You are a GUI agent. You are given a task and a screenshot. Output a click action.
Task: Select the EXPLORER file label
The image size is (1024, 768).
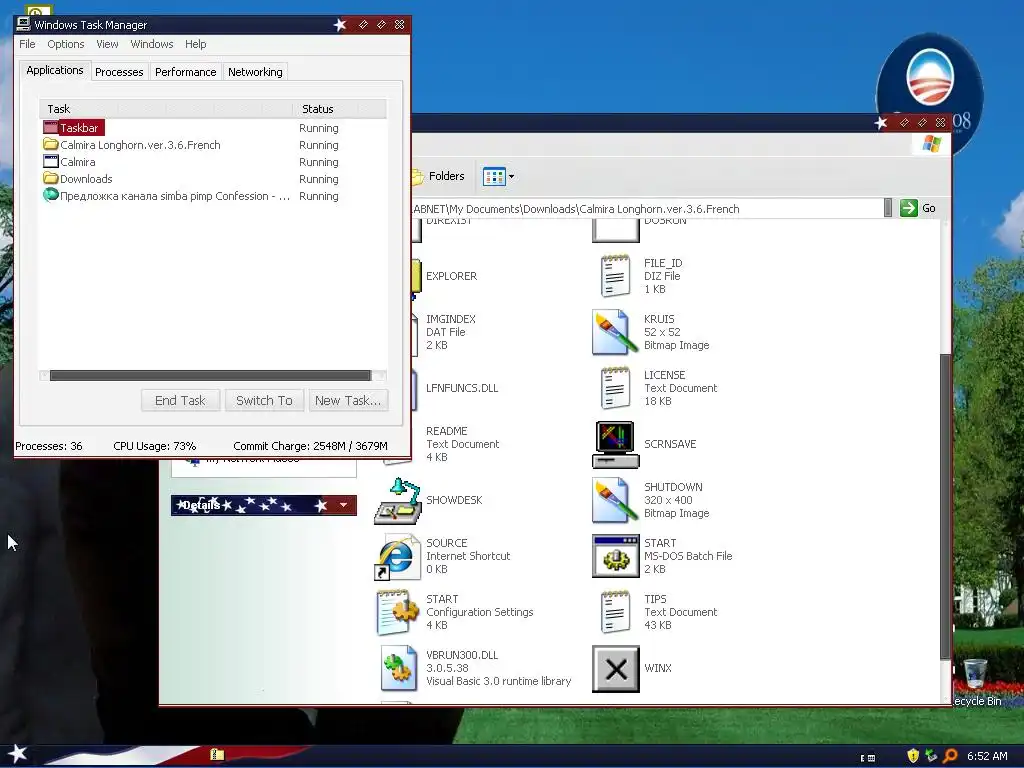(451, 276)
